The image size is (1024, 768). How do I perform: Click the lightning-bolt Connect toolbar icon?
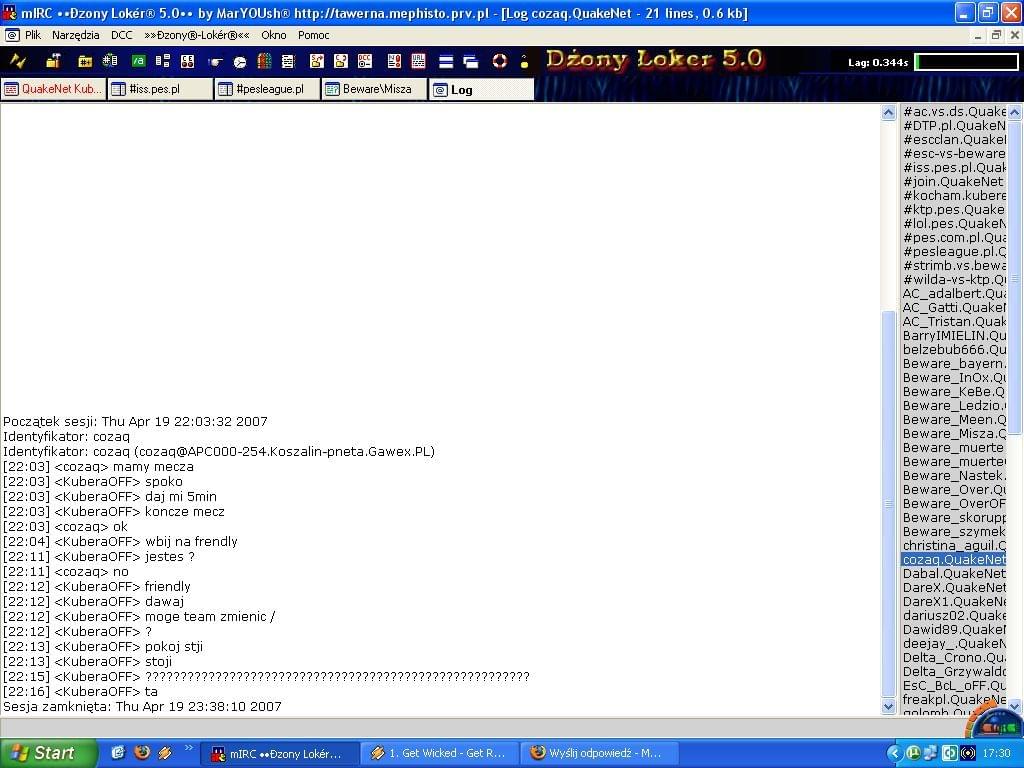point(18,61)
